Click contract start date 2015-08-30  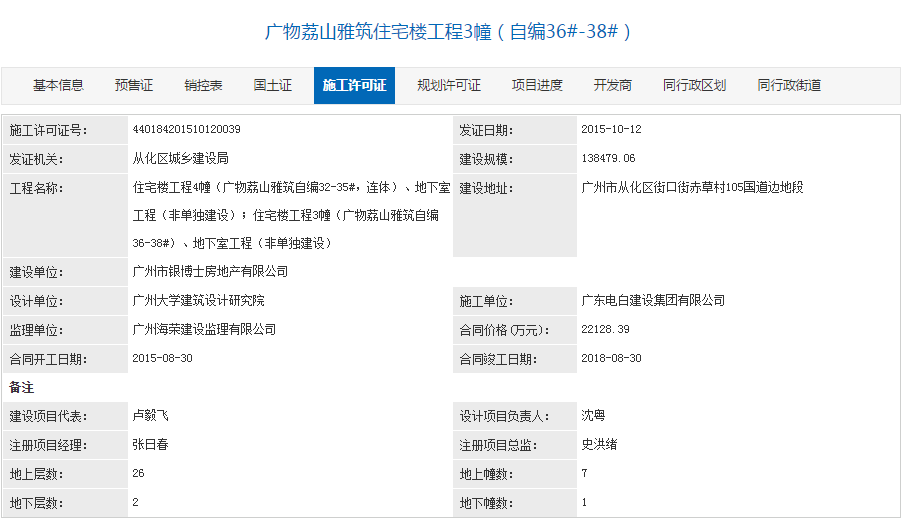coord(163,357)
